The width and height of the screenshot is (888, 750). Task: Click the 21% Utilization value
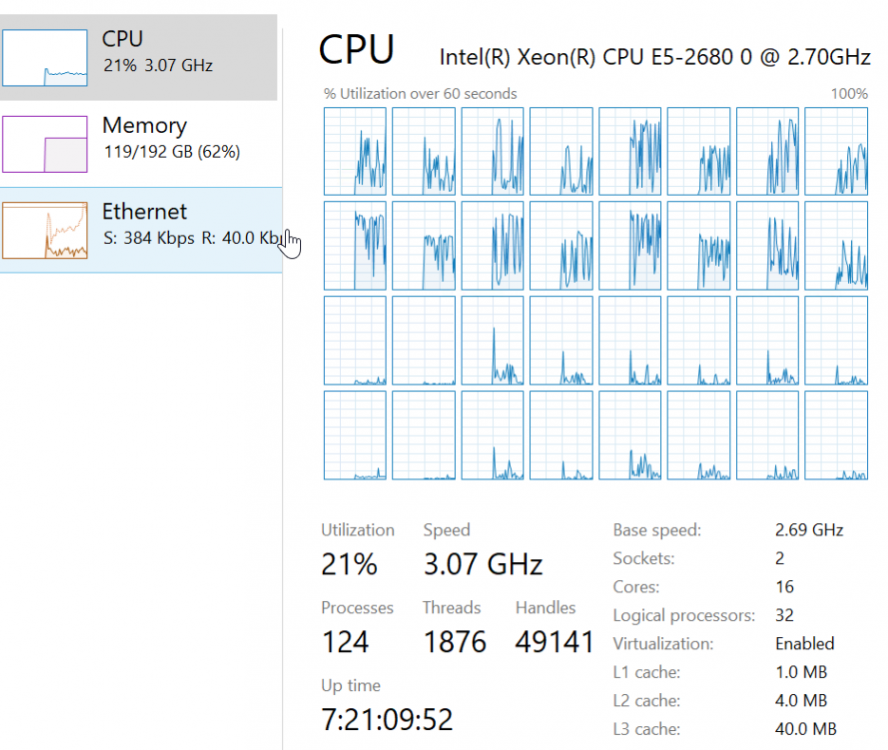tap(349, 564)
